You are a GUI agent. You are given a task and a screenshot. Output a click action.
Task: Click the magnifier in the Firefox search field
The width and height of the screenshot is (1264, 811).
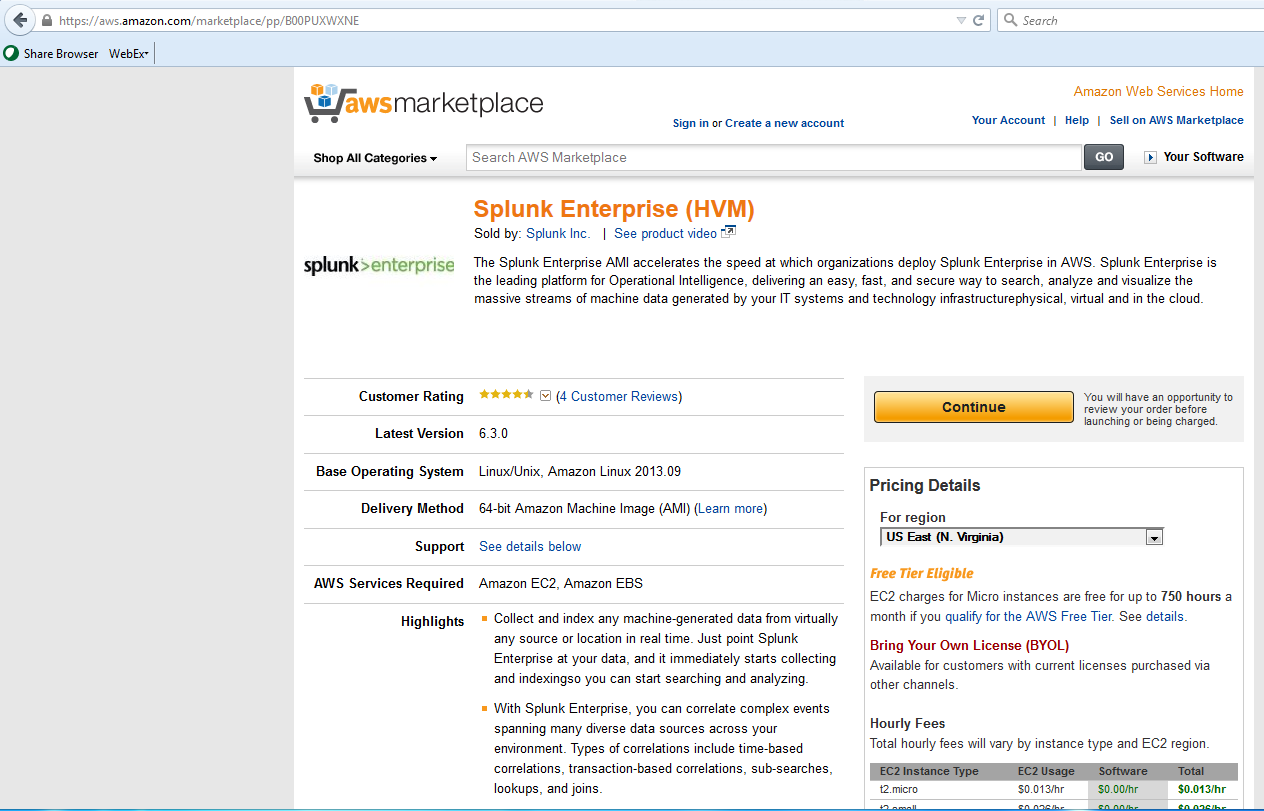1010,19
